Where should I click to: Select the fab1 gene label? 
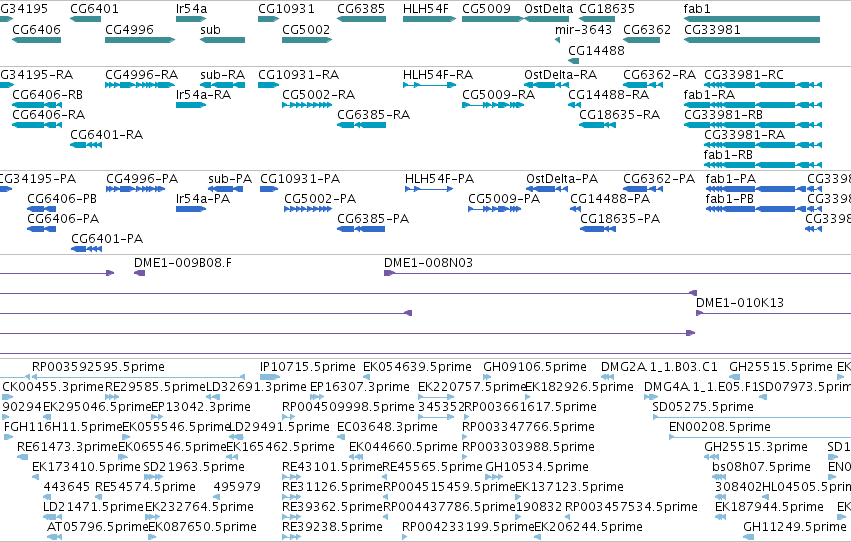(x=697, y=9)
